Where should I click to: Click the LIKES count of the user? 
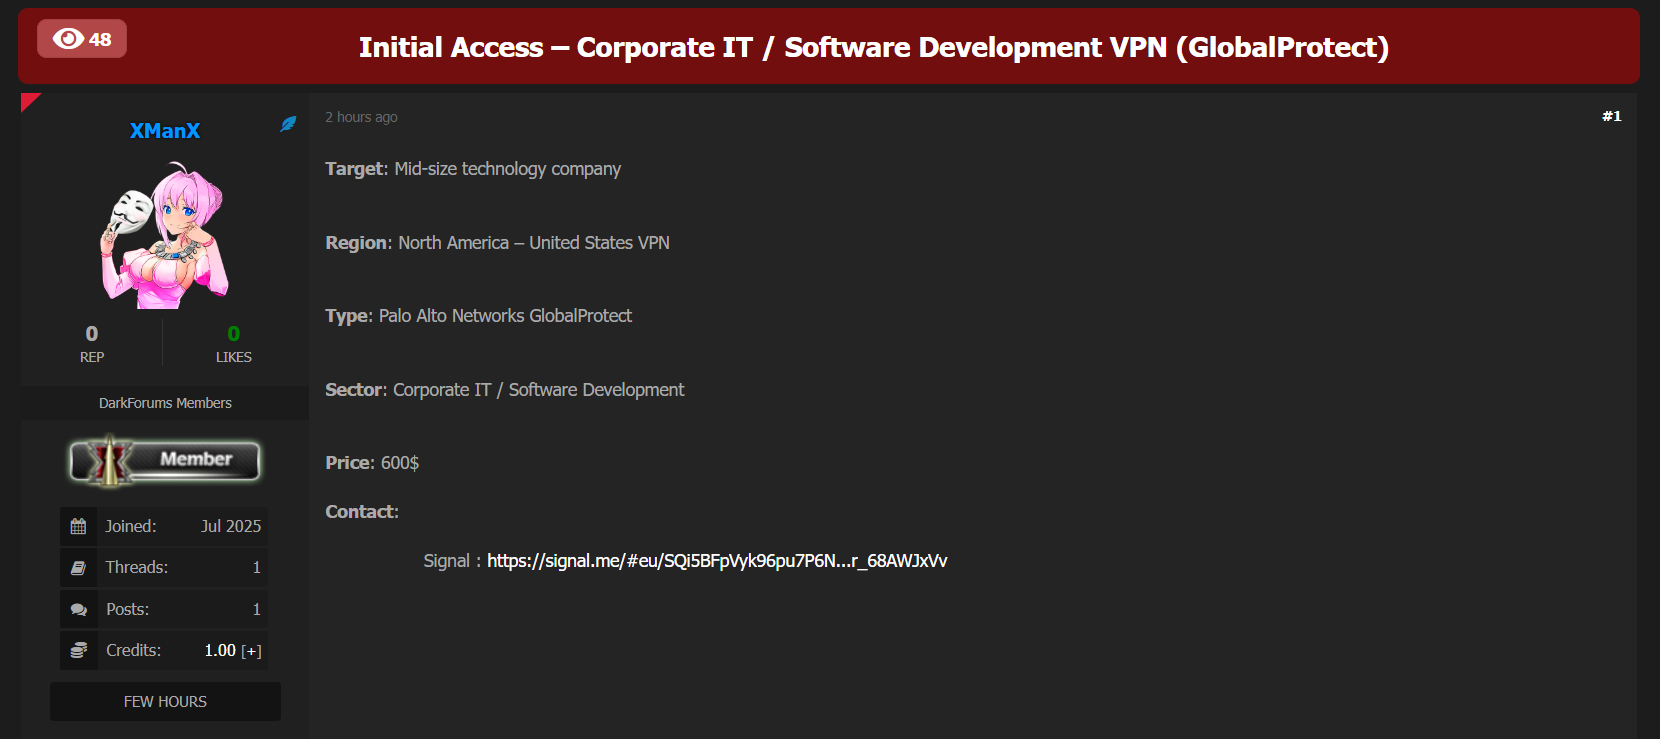[234, 334]
